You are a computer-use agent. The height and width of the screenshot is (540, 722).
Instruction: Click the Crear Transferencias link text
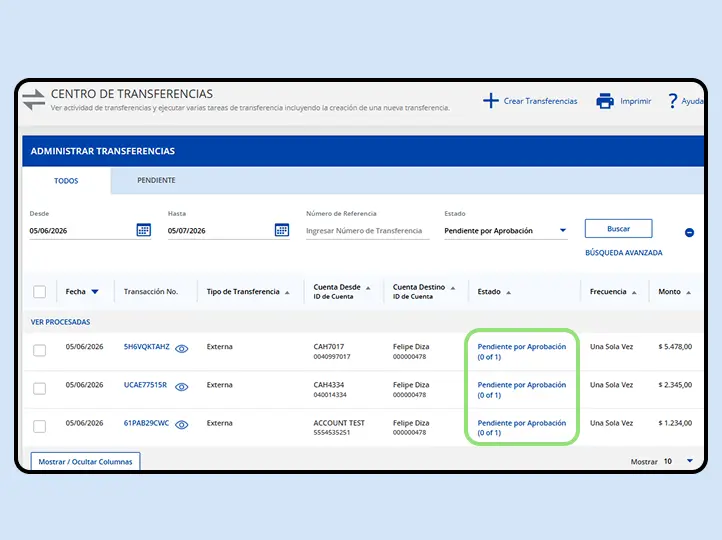click(540, 101)
